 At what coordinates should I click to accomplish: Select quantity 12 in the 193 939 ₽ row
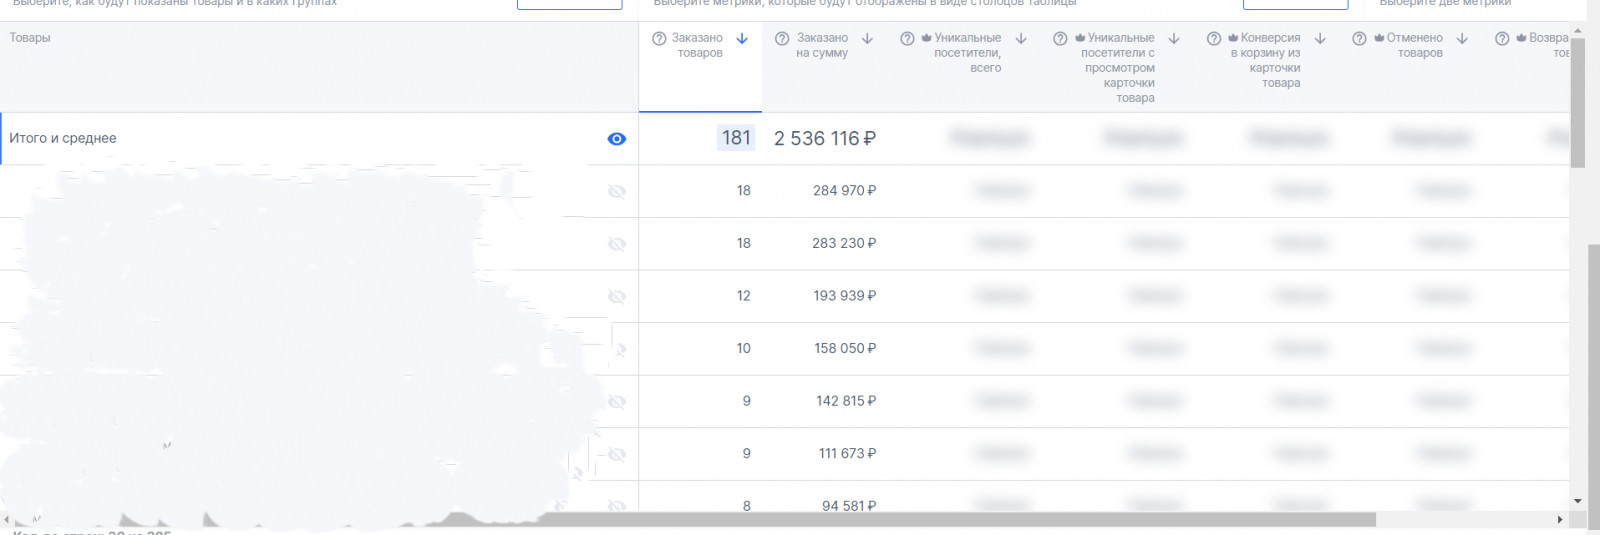pyautogui.click(x=743, y=296)
